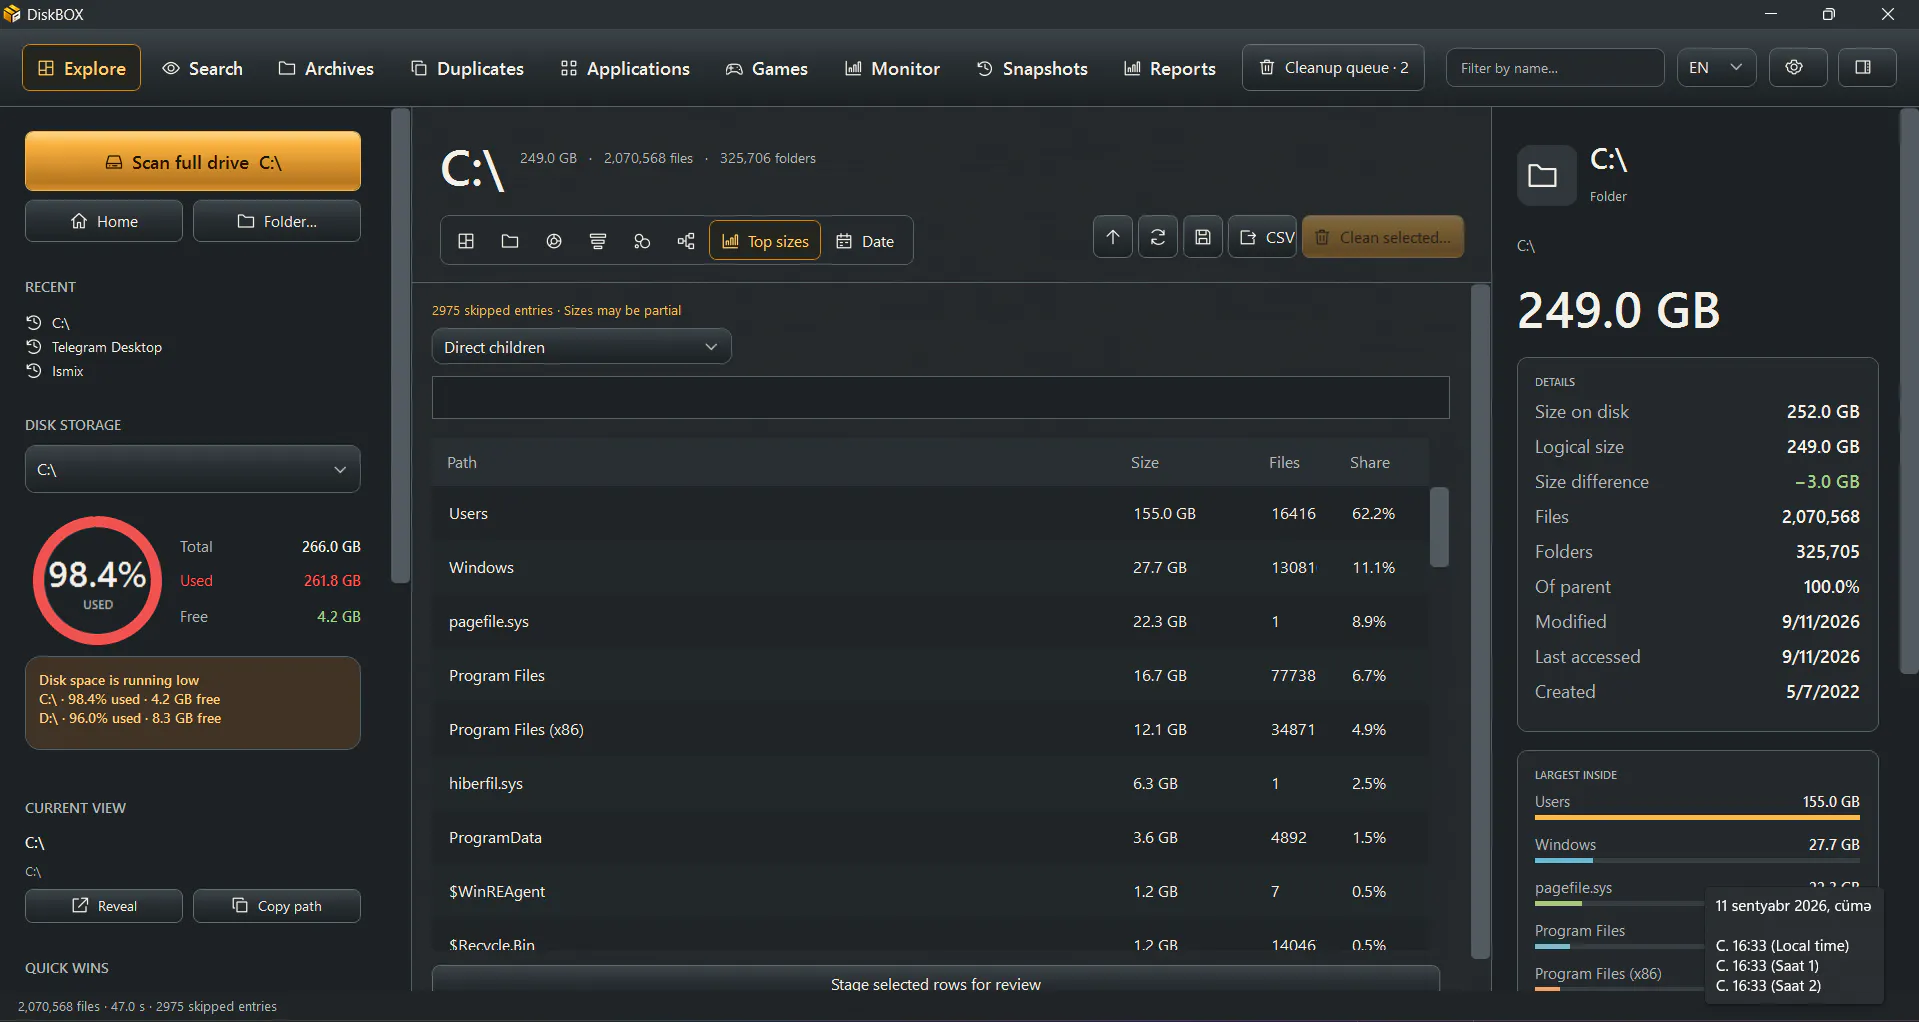Click Clean selected button
Viewport: 1919px width, 1022px height.
[x=1383, y=237]
